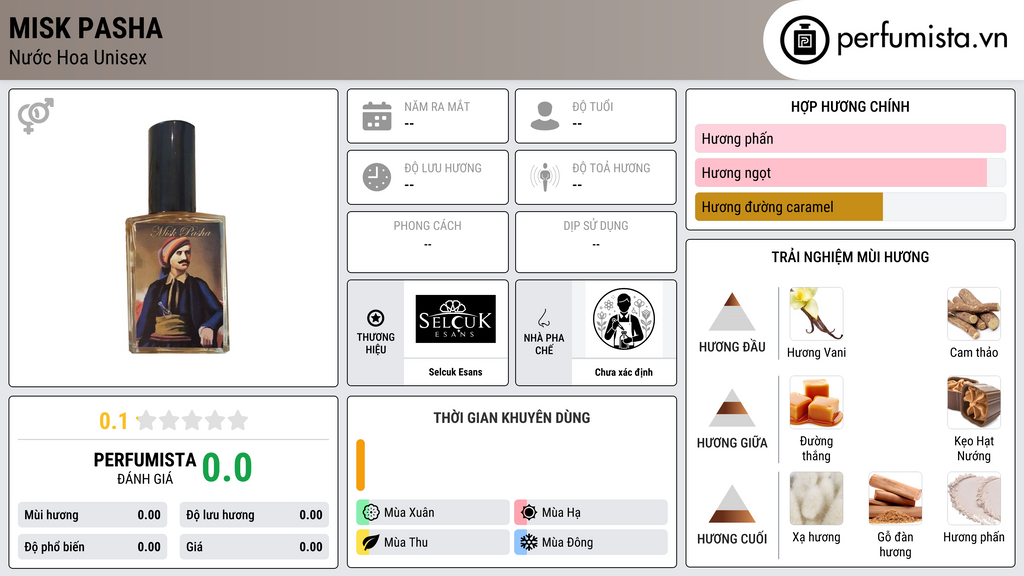Viewport: 1024px width, 576px height.
Task: Click the Đường thắng caramel note image
Action: coord(816,402)
